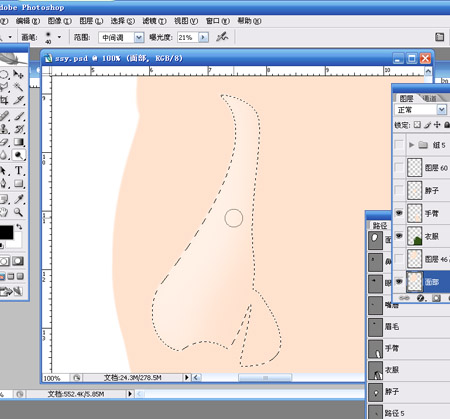Hide the 手臂 layer eye icon
Image resolution: width=450 pixels, height=419 pixels.
[399, 213]
